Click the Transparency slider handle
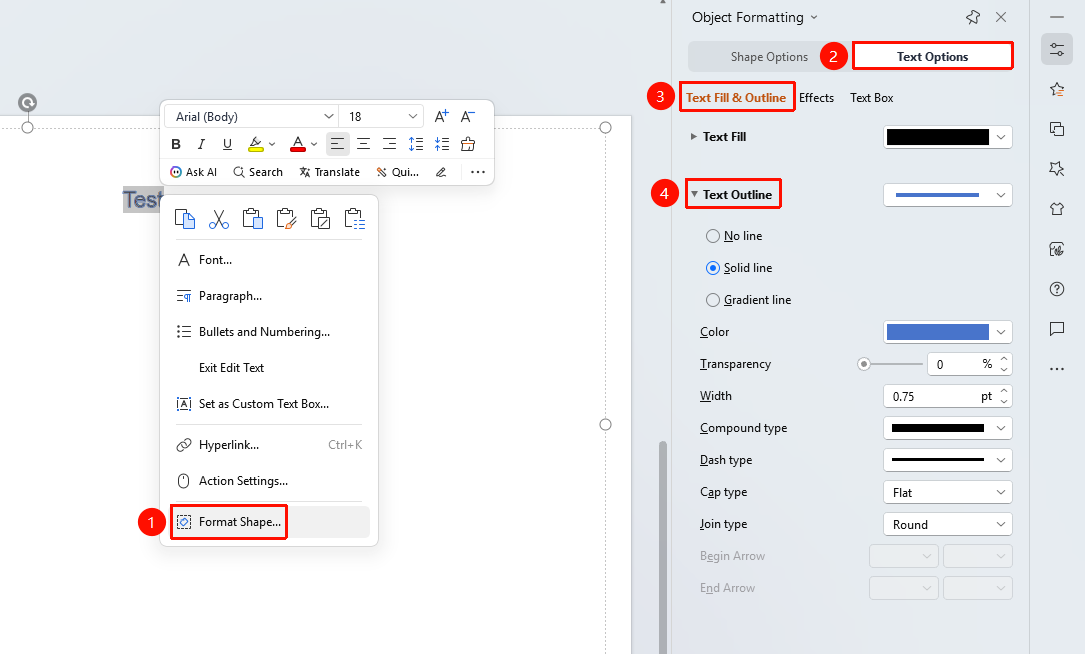This screenshot has width=1085, height=654. coord(864,364)
